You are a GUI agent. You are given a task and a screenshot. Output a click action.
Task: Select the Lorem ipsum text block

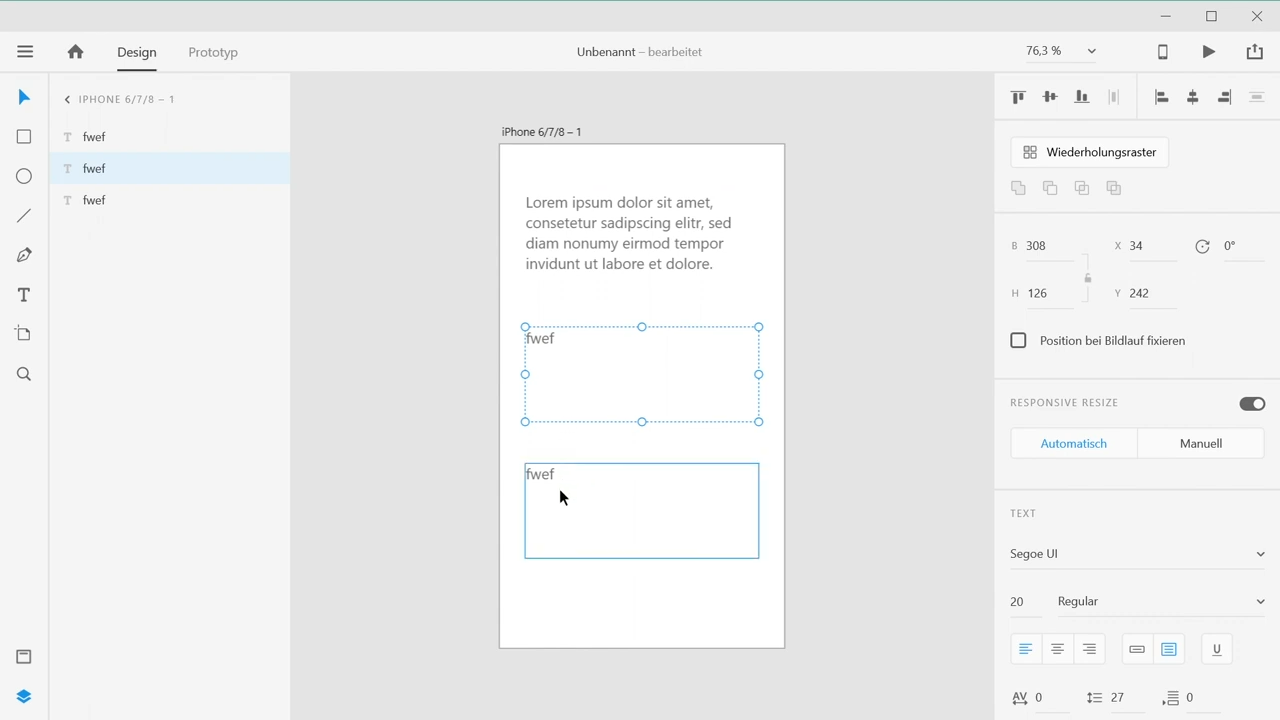(629, 233)
